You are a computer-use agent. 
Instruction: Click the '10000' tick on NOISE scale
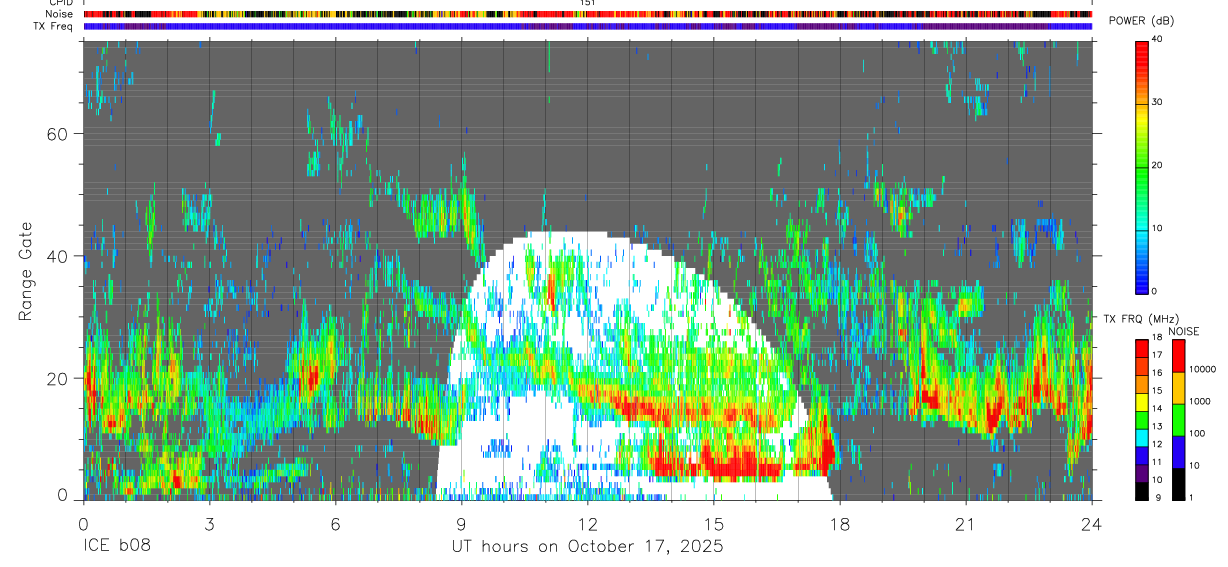(x=1202, y=369)
